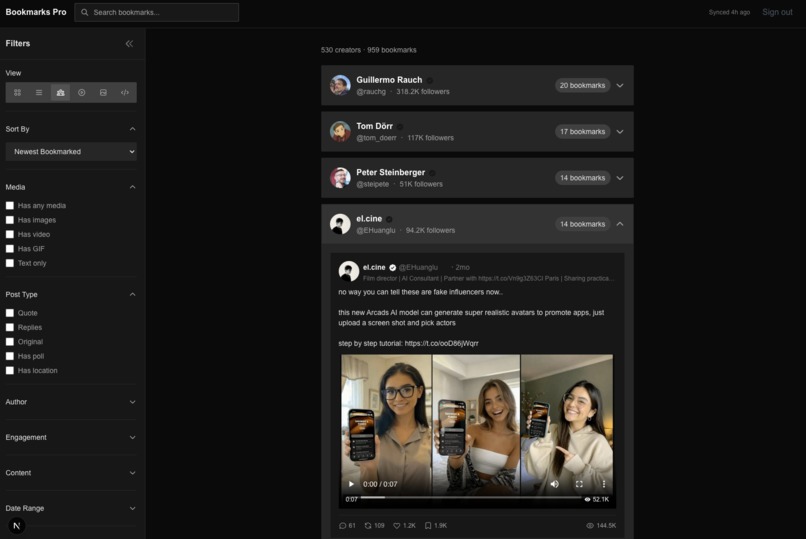Switch to list view icon
806x539 pixels.
[x=39, y=92]
